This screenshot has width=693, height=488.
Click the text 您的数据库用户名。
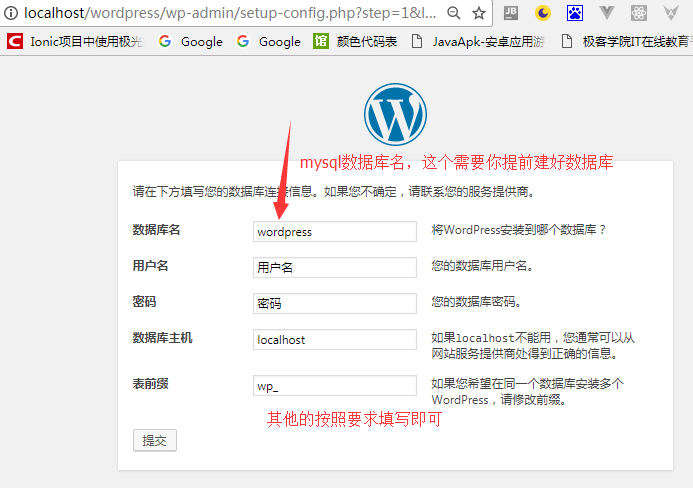[x=483, y=266]
